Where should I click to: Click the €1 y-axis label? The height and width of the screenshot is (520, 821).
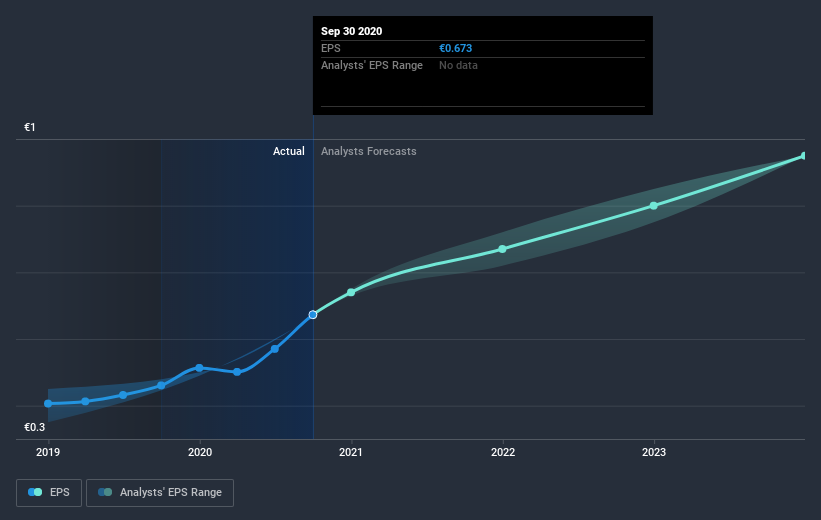coord(30,127)
